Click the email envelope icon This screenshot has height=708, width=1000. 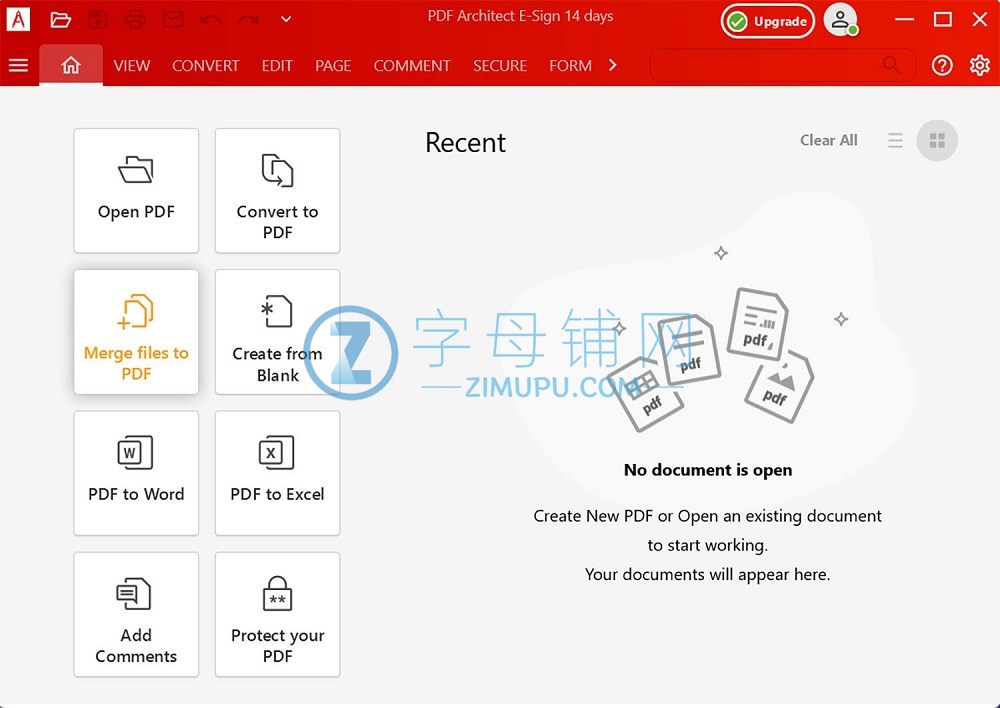pyautogui.click(x=172, y=20)
